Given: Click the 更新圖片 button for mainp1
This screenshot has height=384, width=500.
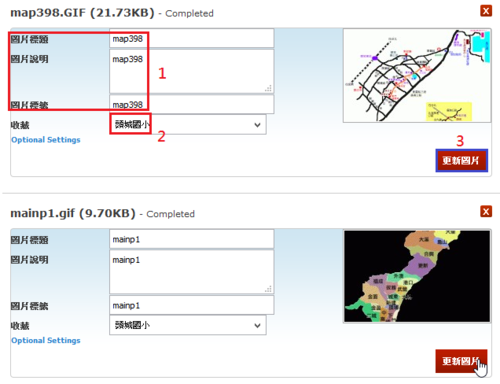Looking at the screenshot, I should point(461,361).
